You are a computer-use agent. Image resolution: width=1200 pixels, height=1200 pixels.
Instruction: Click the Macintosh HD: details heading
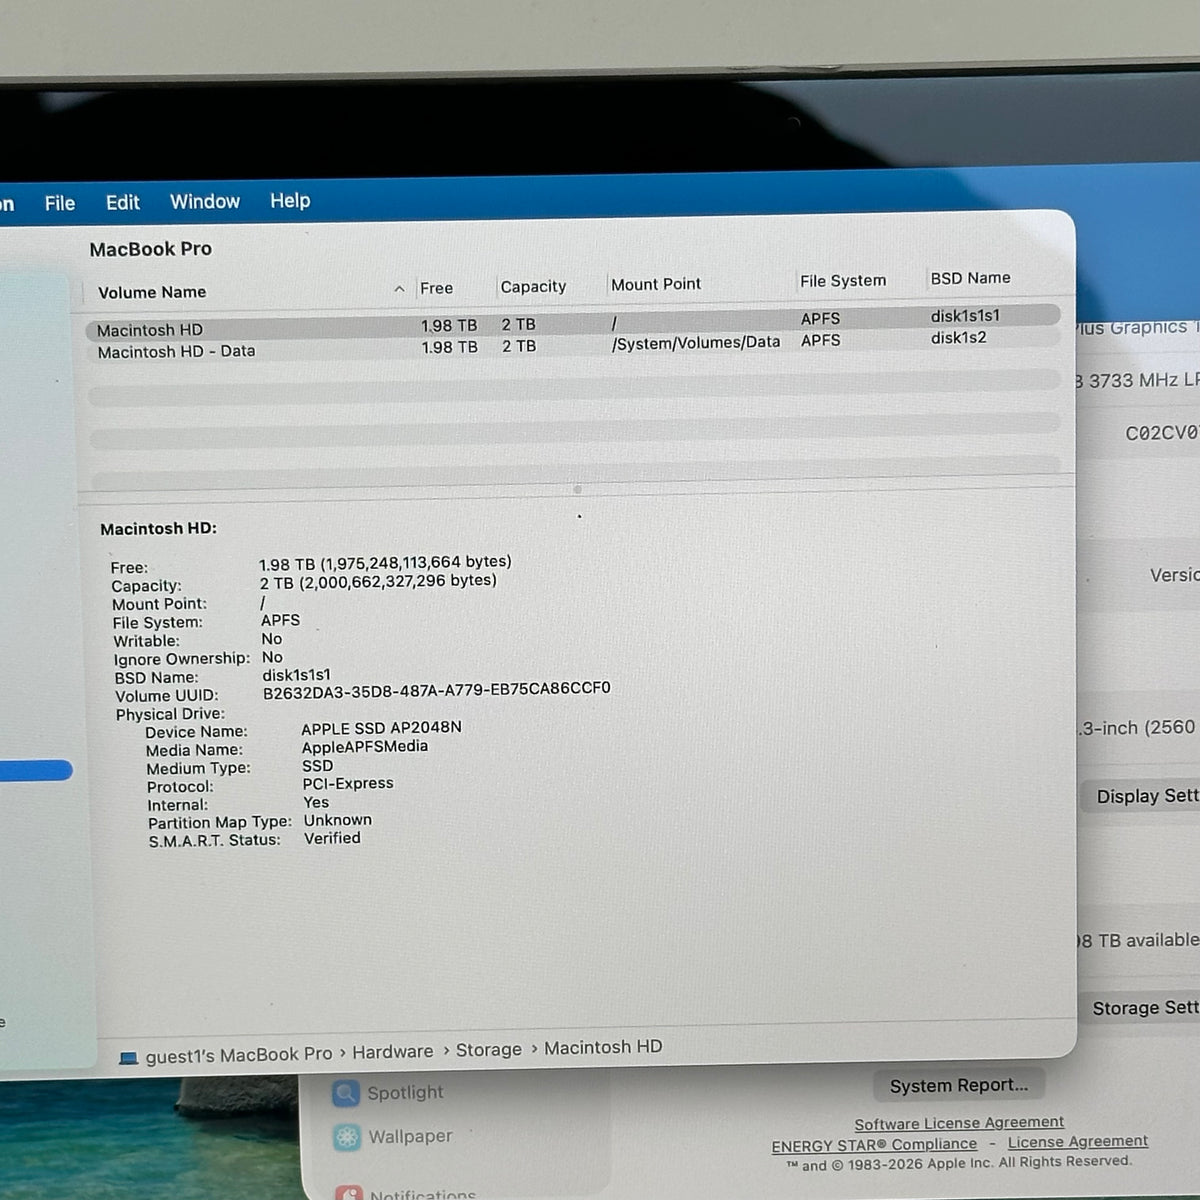tap(158, 529)
